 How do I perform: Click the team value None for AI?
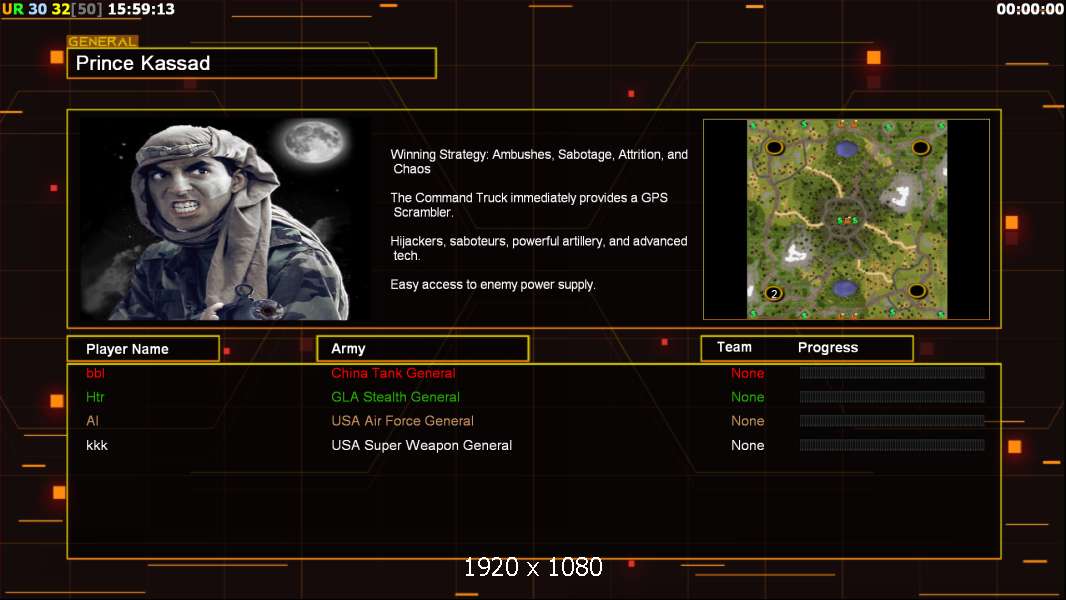[747, 421]
